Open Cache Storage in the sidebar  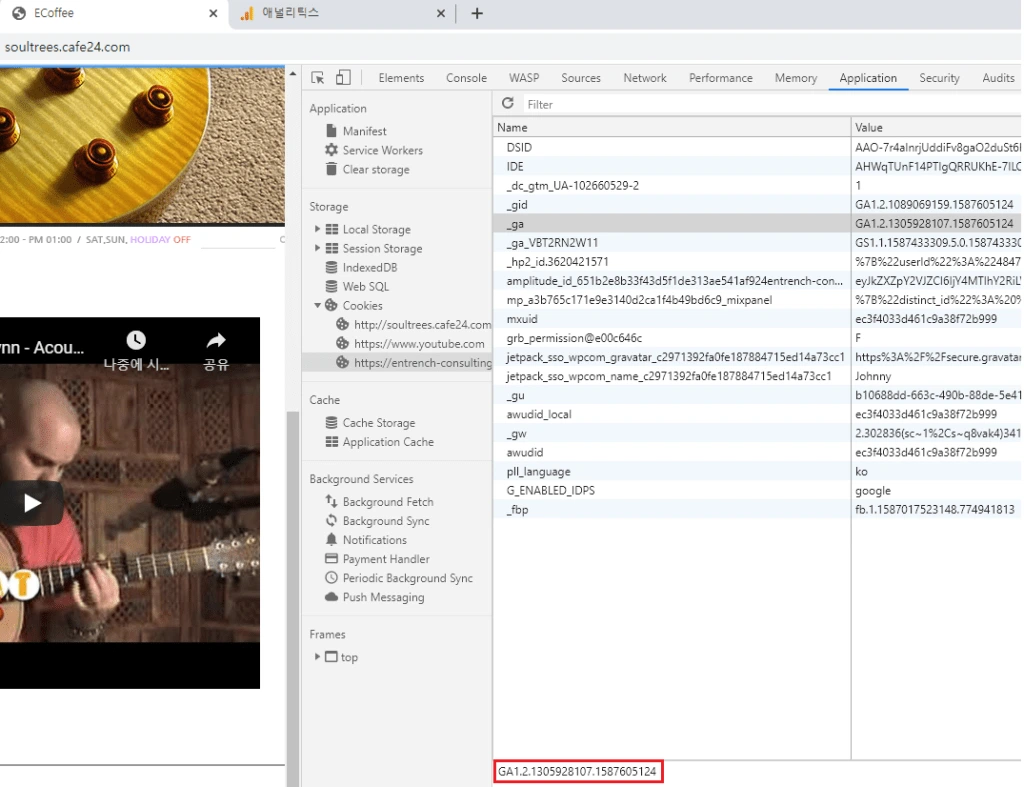pyautogui.click(x=379, y=423)
